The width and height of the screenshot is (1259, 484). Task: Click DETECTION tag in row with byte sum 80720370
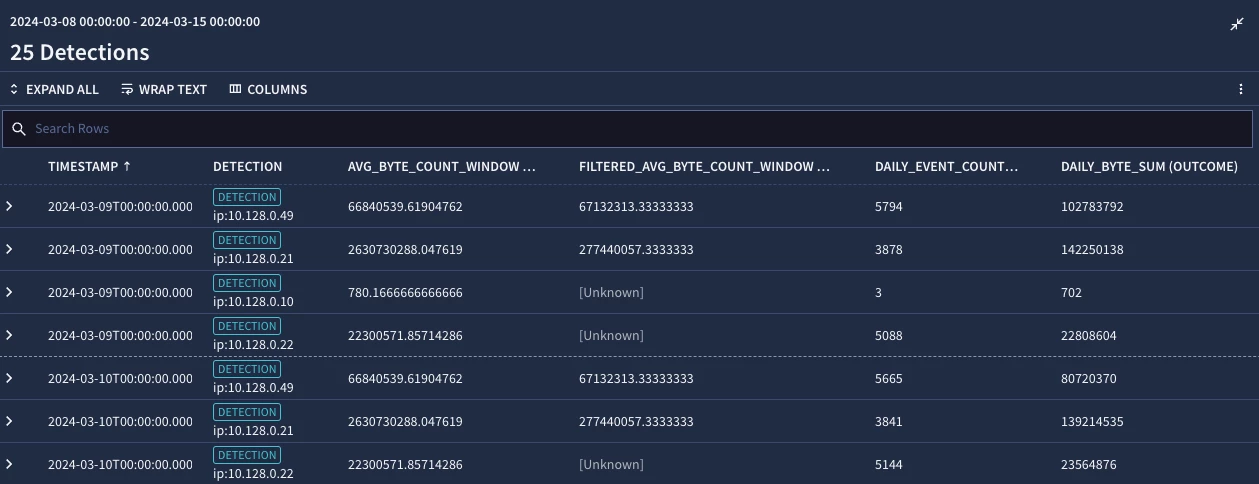pos(247,369)
